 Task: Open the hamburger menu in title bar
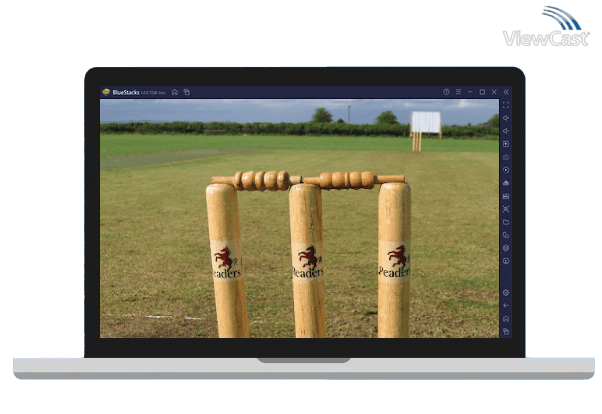pos(458,92)
